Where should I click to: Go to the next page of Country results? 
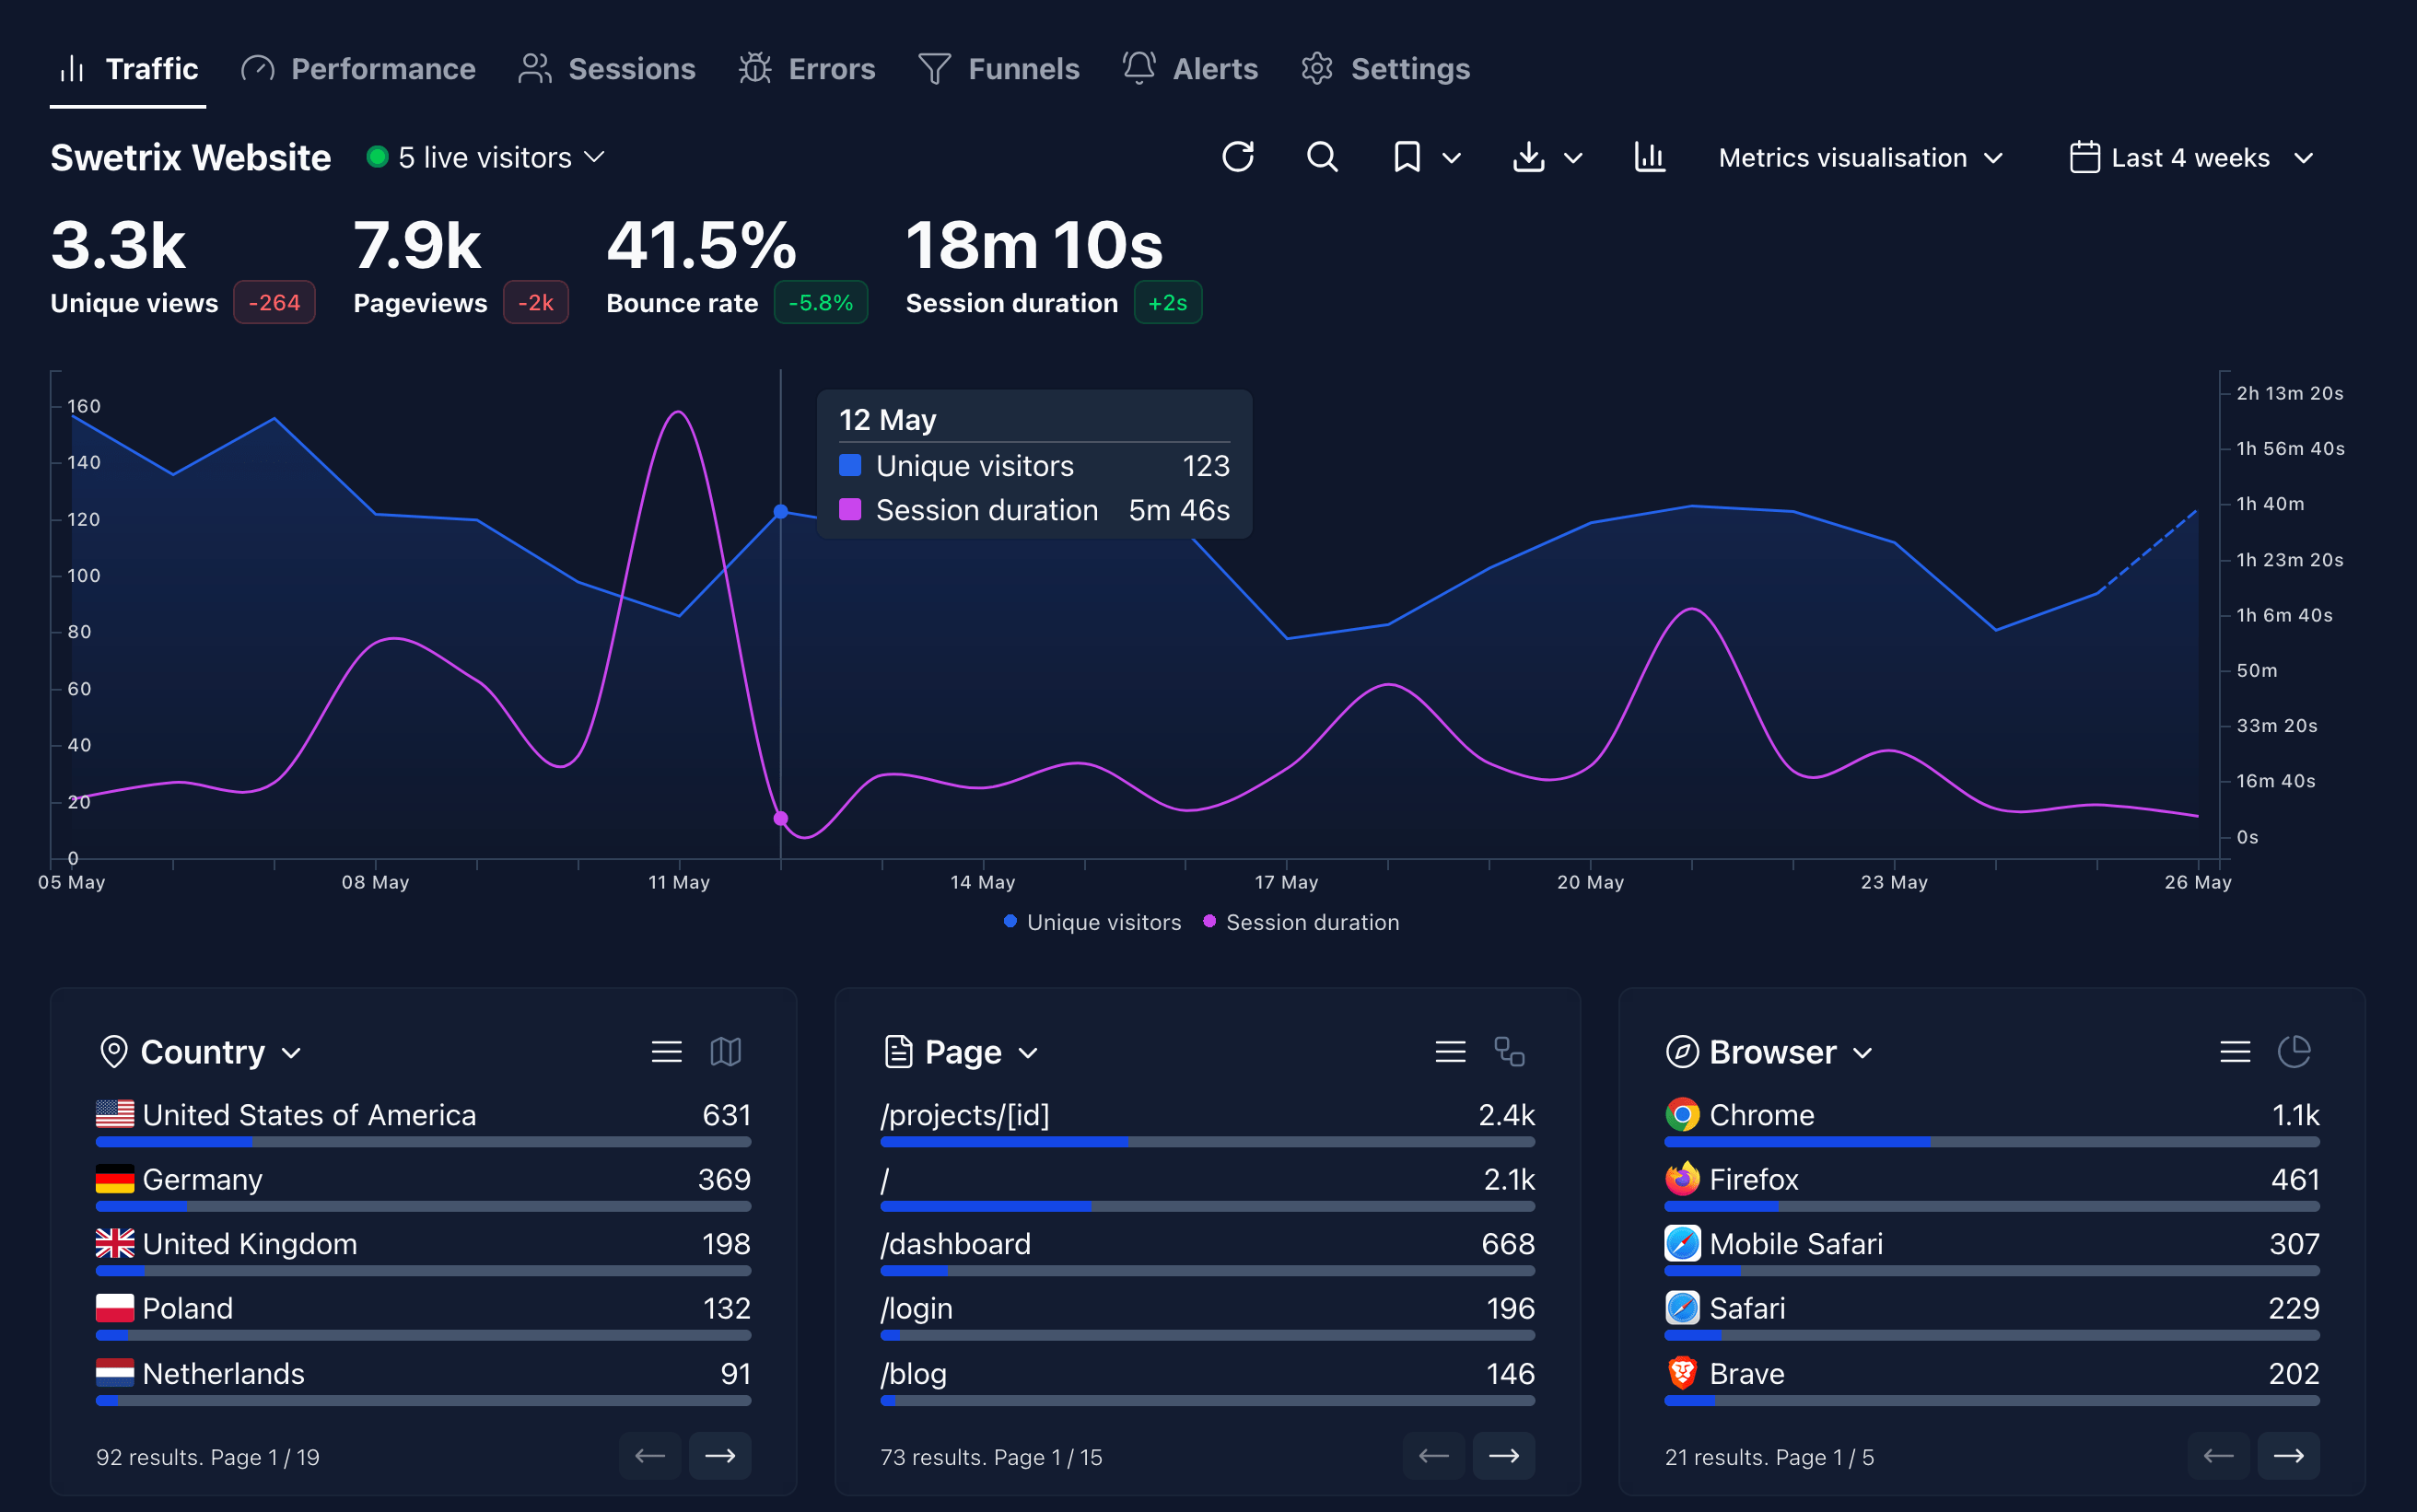pyautogui.click(x=719, y=1456)
